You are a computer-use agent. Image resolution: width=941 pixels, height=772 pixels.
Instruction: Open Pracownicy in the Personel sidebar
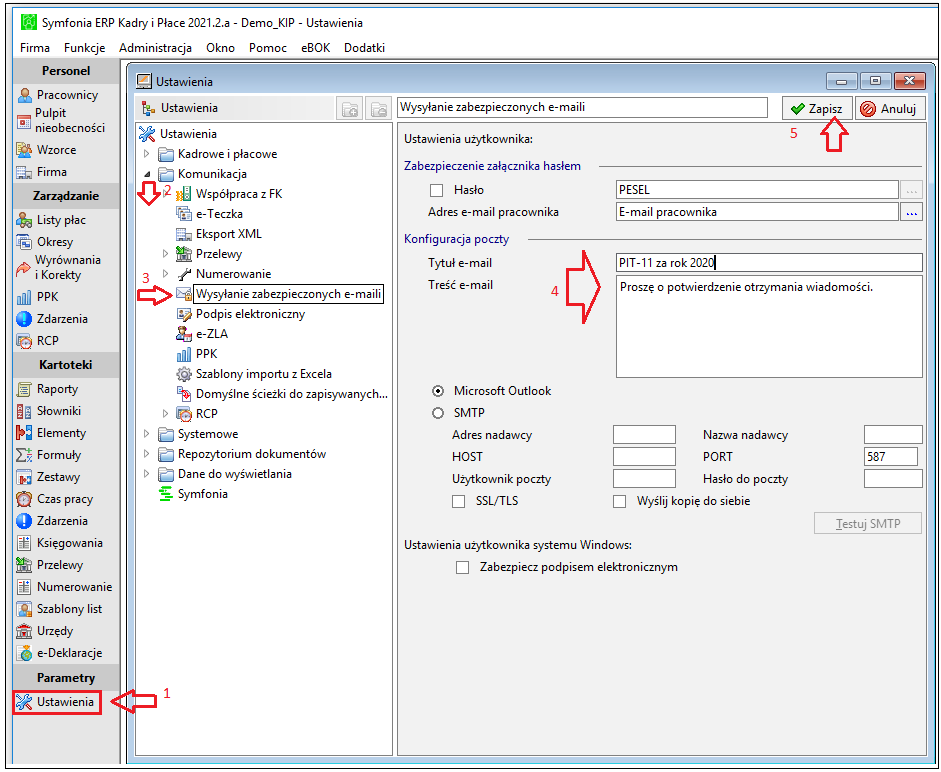coord(58,95)
